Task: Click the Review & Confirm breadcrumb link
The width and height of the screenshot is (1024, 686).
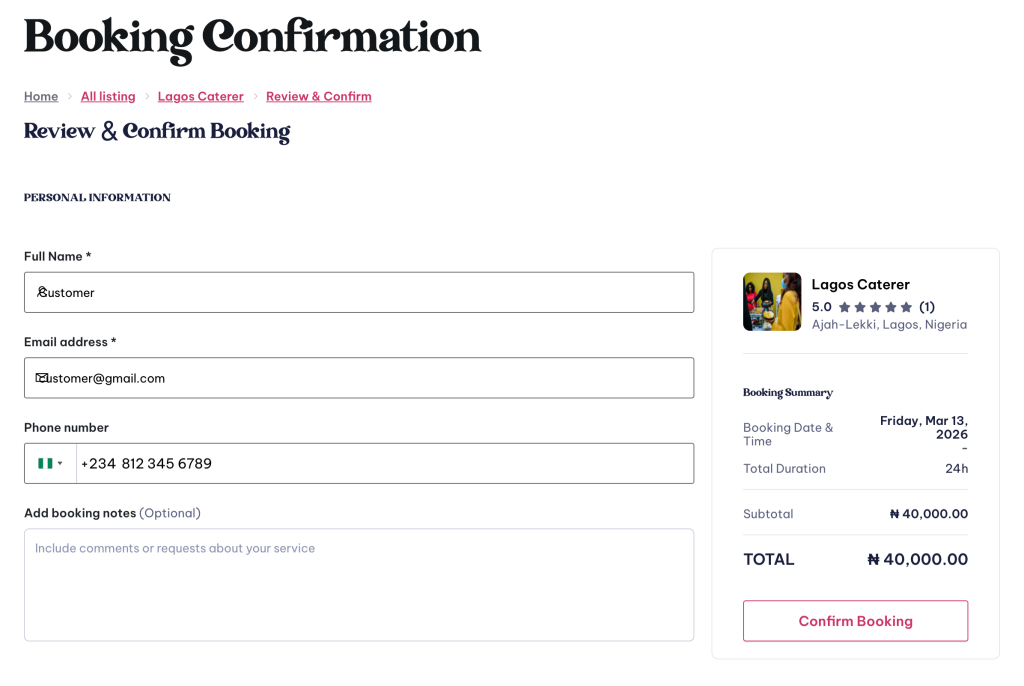Action: tap(319, 97)
